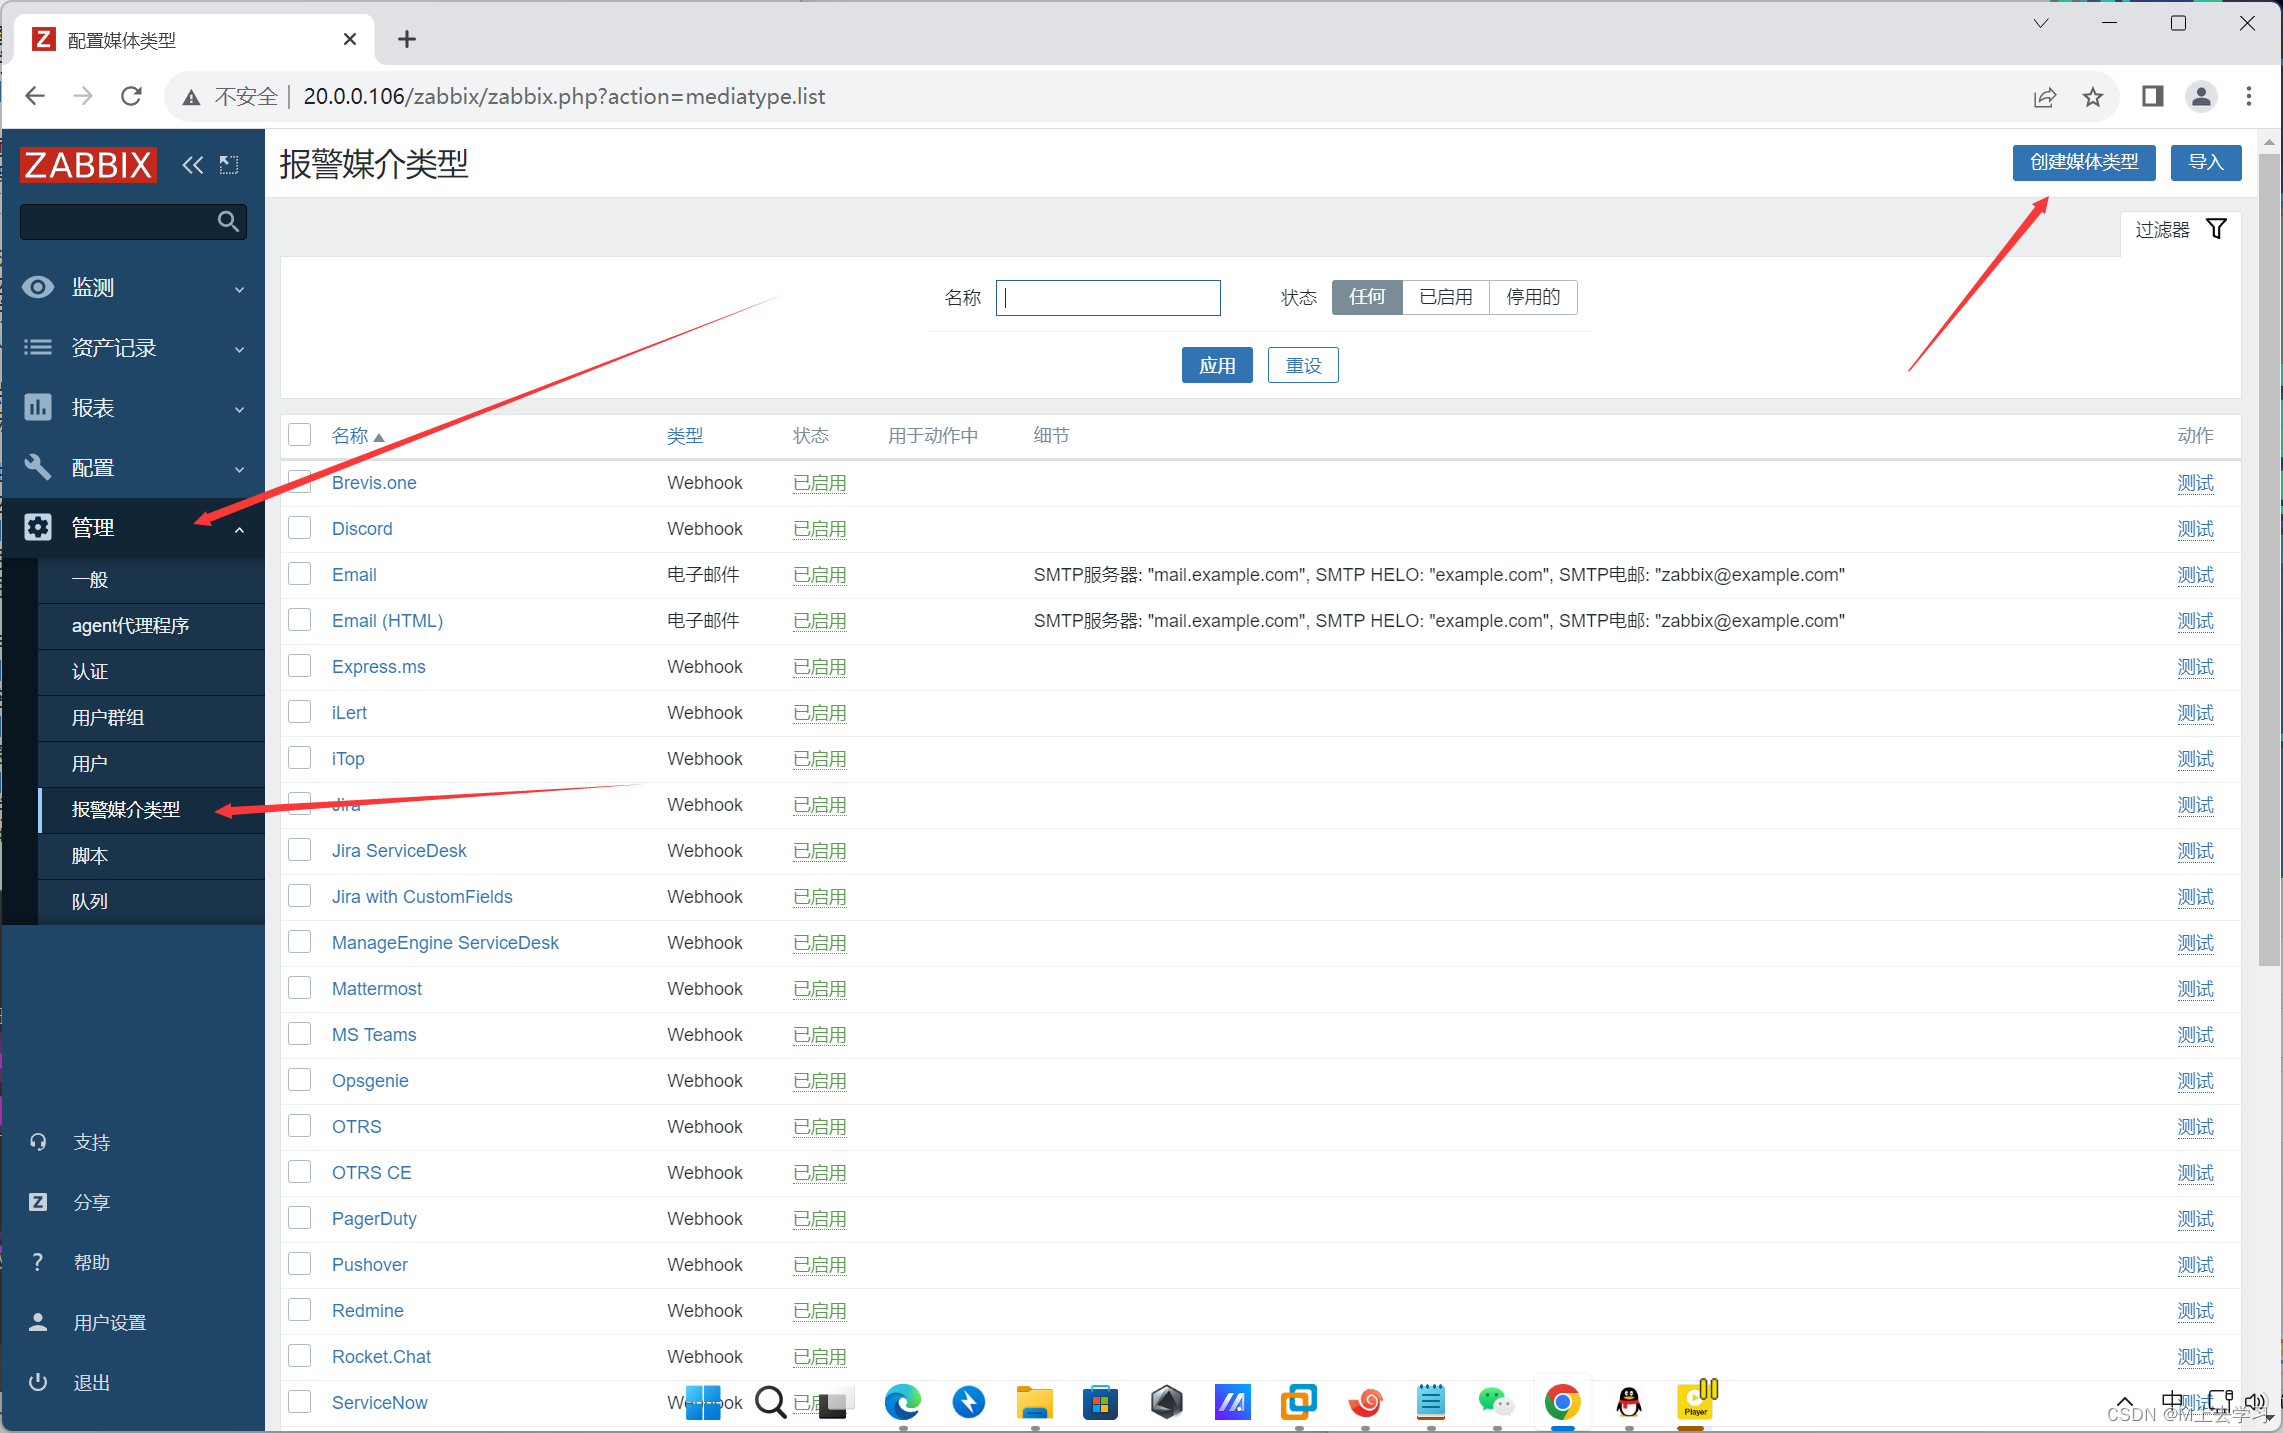This screenshot has width=2283, height=1433.
Task: Check the Rocket.Chat row checkbox
Action: [x=300, y=1355]
